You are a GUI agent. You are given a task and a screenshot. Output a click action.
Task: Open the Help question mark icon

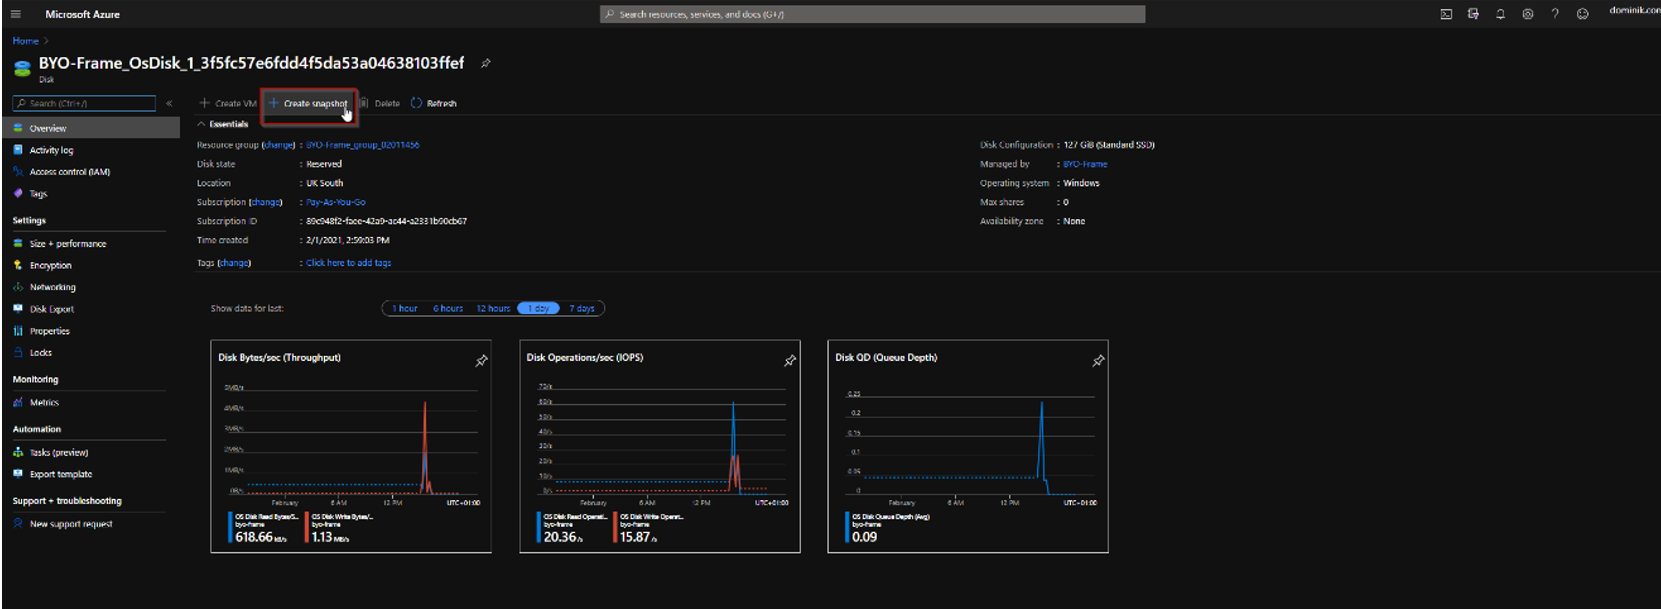[1554, 14]
